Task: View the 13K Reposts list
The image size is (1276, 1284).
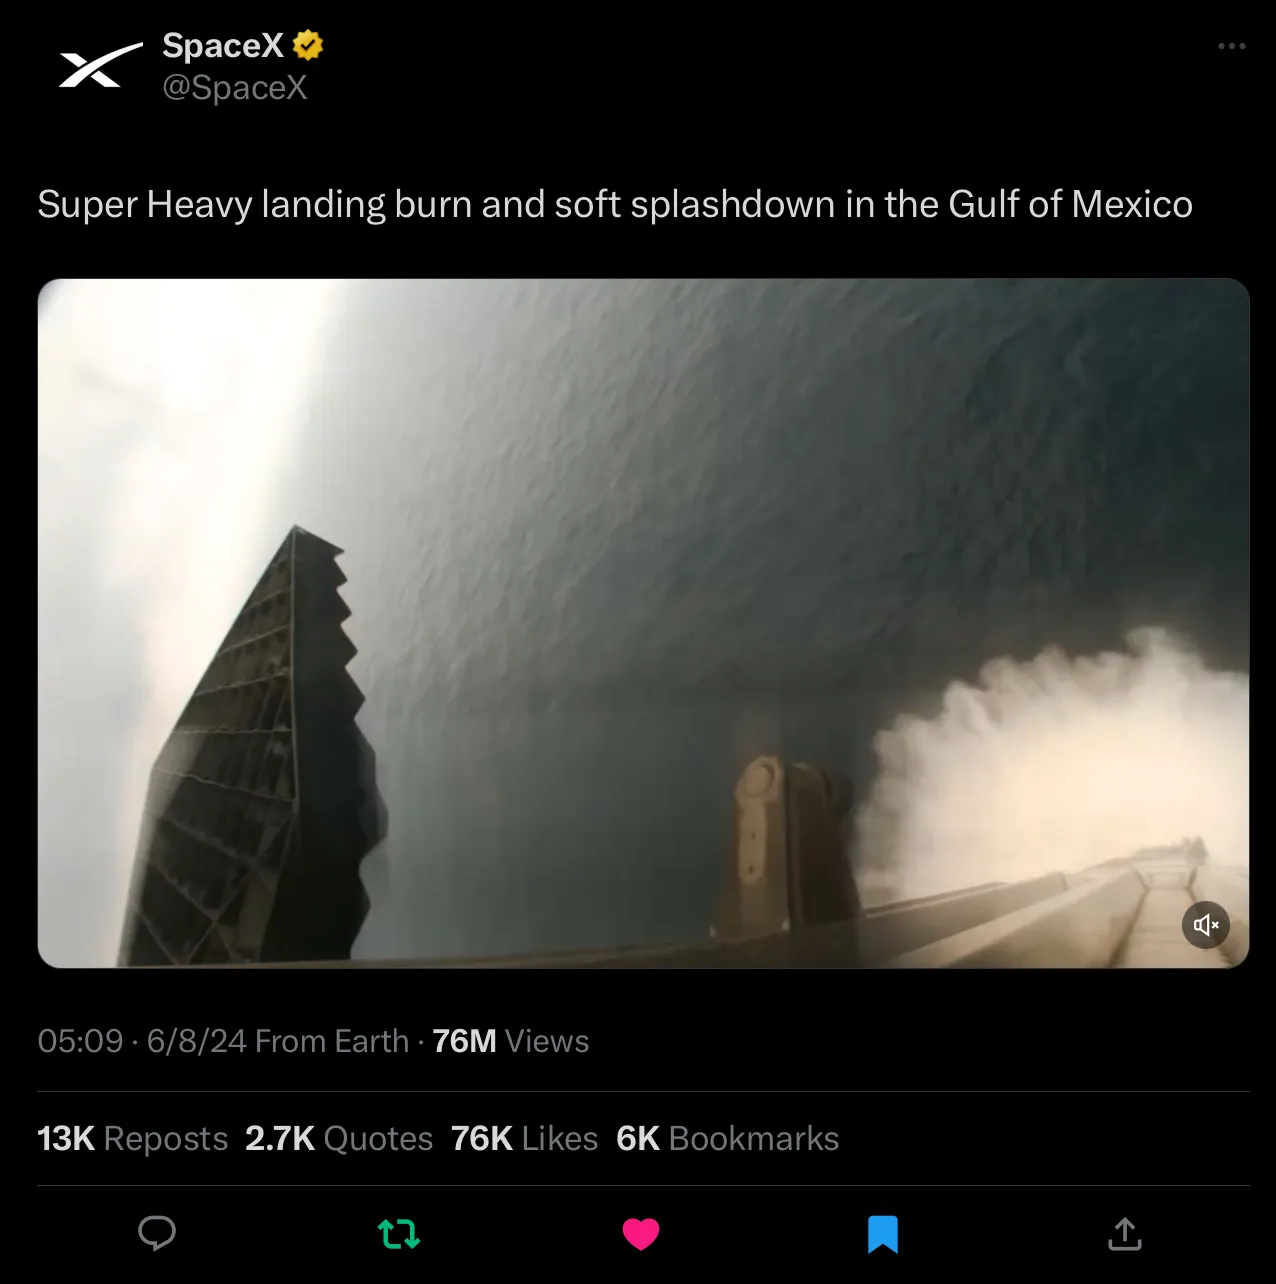Action: tap(133, 1138)
